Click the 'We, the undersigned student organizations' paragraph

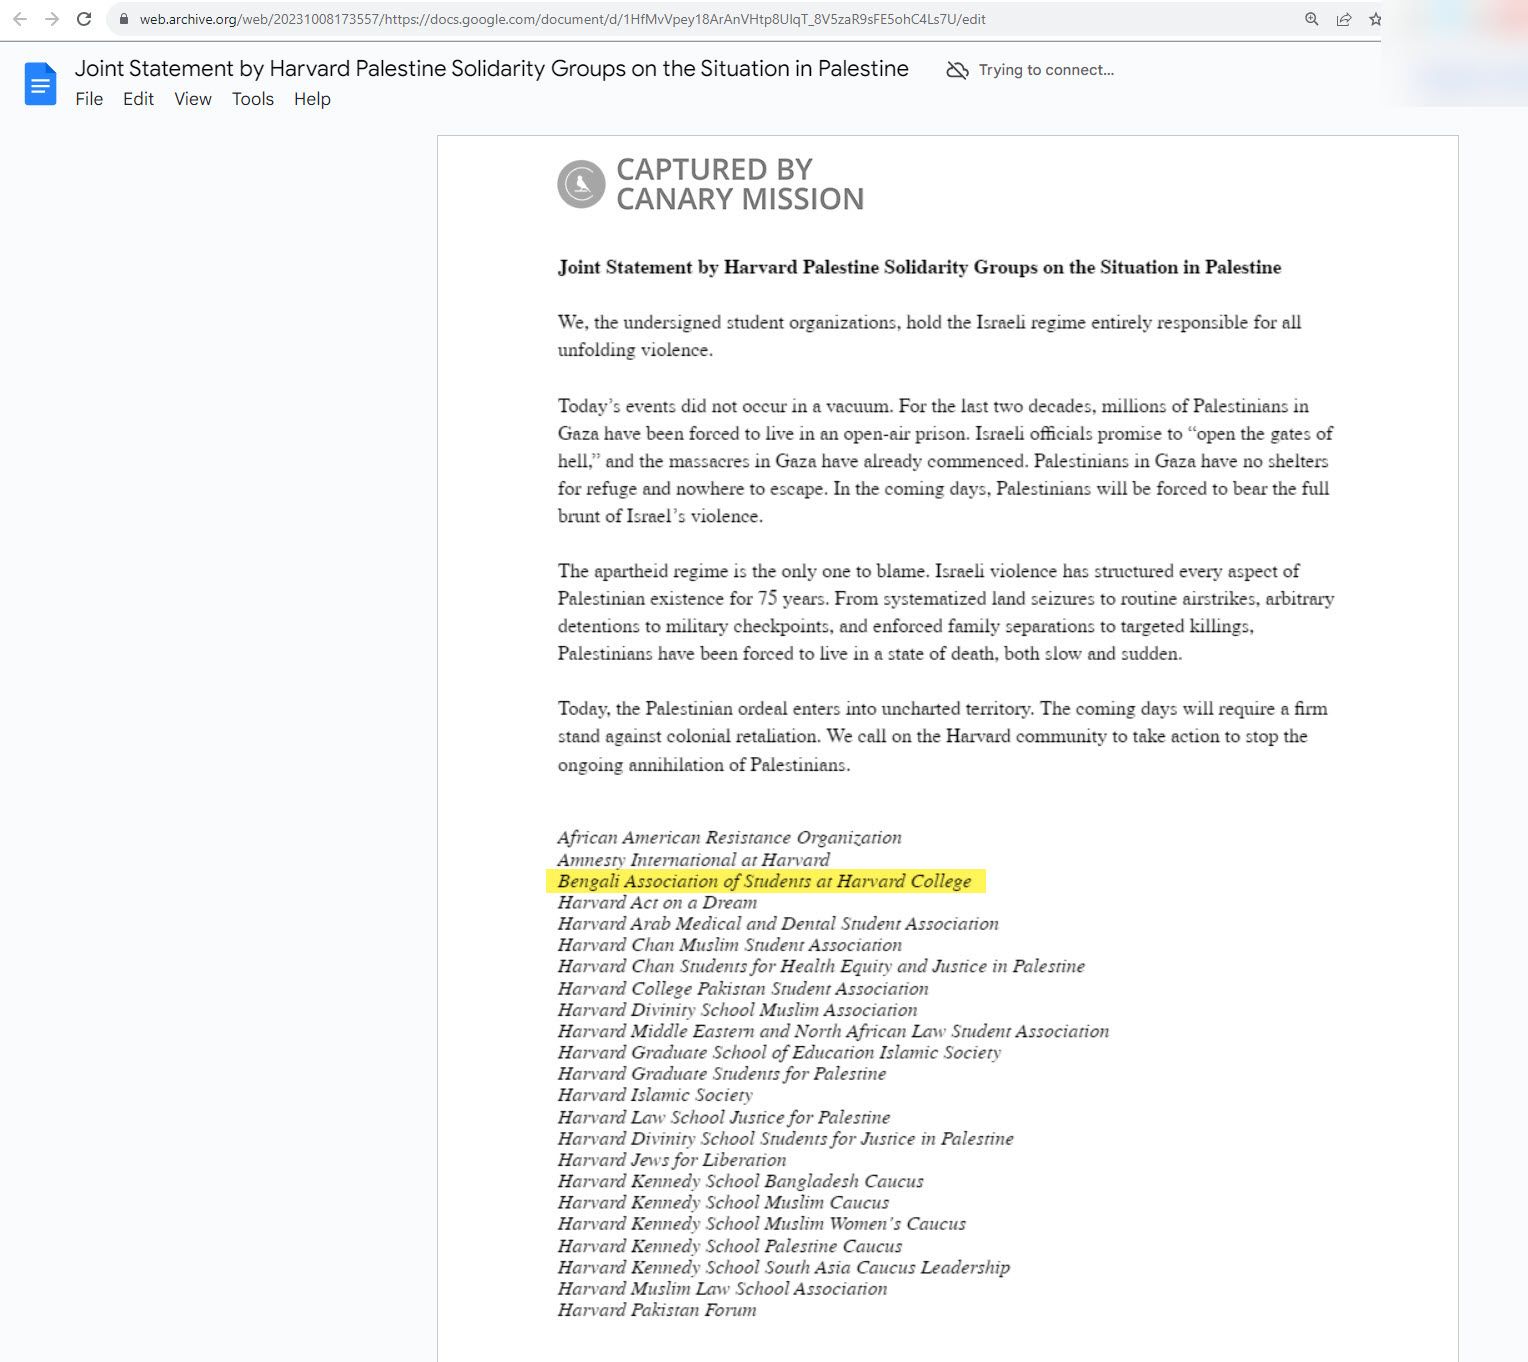coord(930,336)
